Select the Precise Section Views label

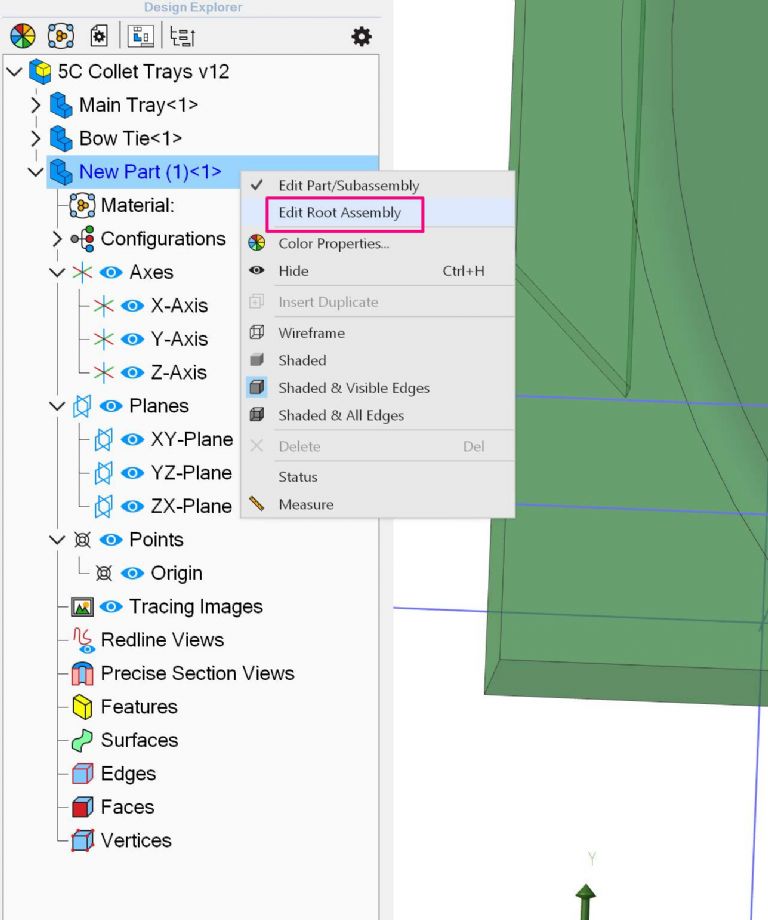point(198,674)
